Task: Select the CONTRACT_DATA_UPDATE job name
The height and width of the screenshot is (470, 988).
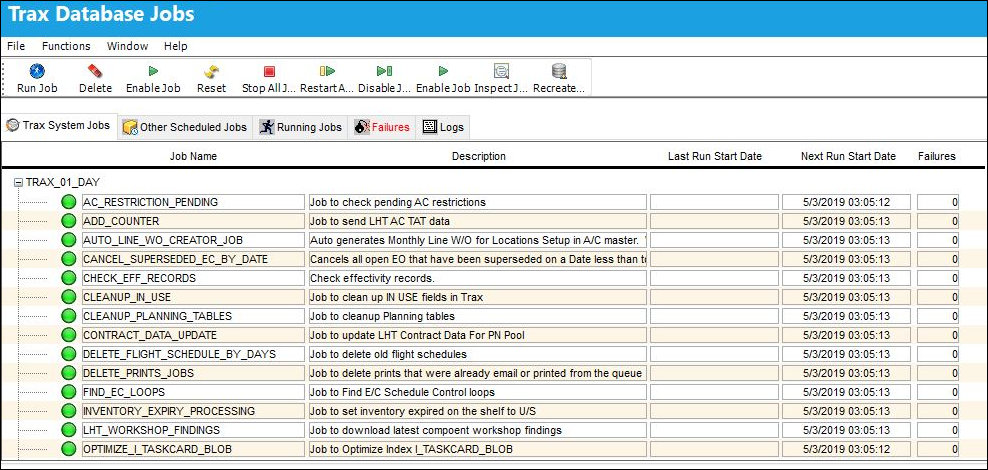Action: click(193, 335)
